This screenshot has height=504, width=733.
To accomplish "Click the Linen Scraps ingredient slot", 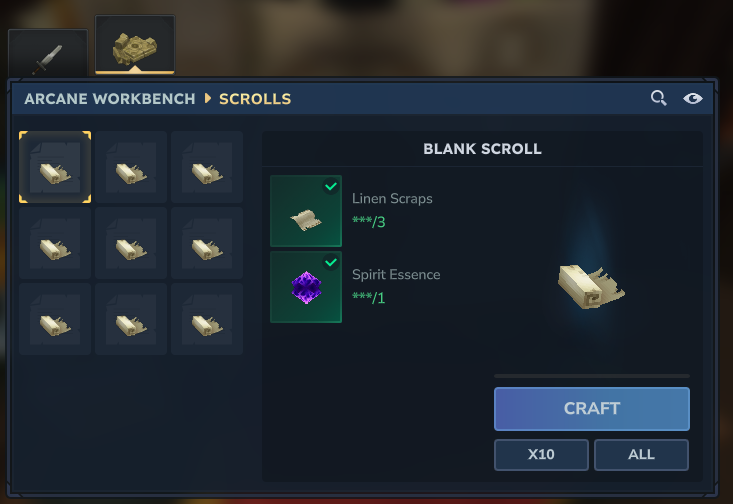I will [306, 211].
